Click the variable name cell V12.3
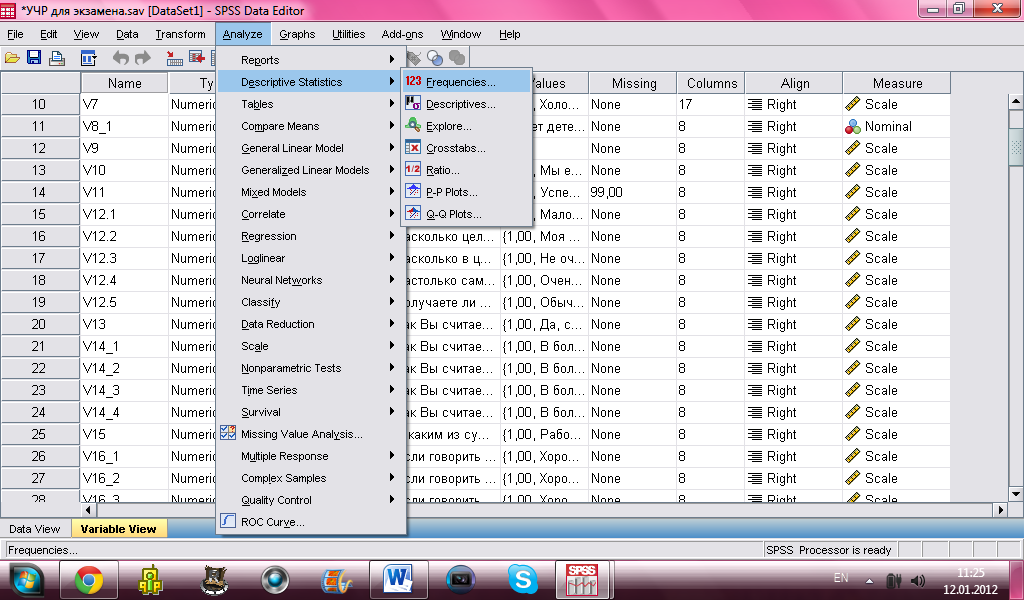 click(124, 259)
